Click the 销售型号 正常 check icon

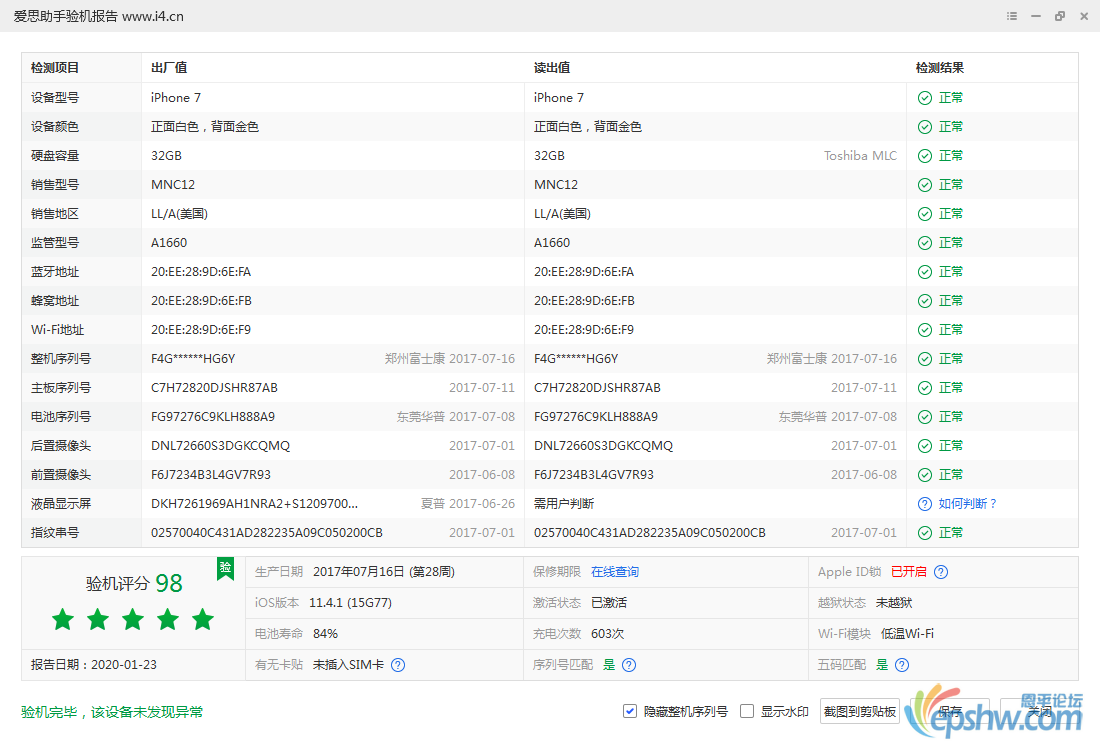(x=925, y=184)
